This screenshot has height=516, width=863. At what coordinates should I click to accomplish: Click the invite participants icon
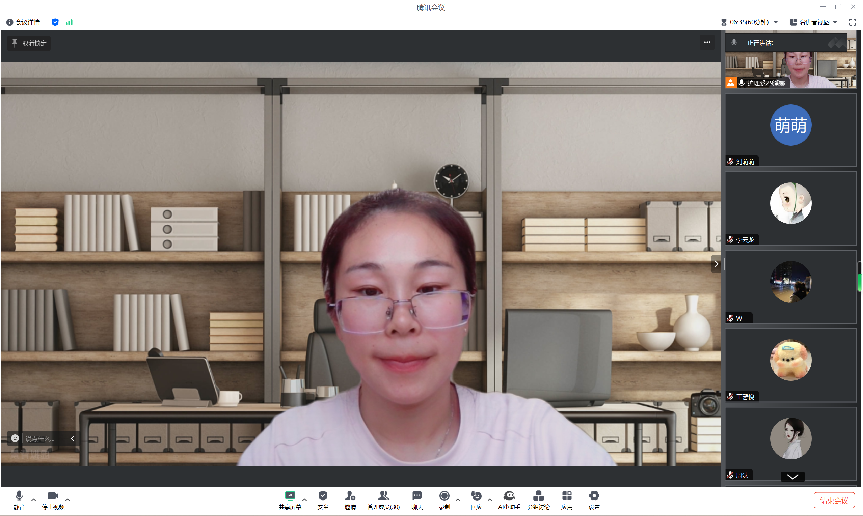350,498
